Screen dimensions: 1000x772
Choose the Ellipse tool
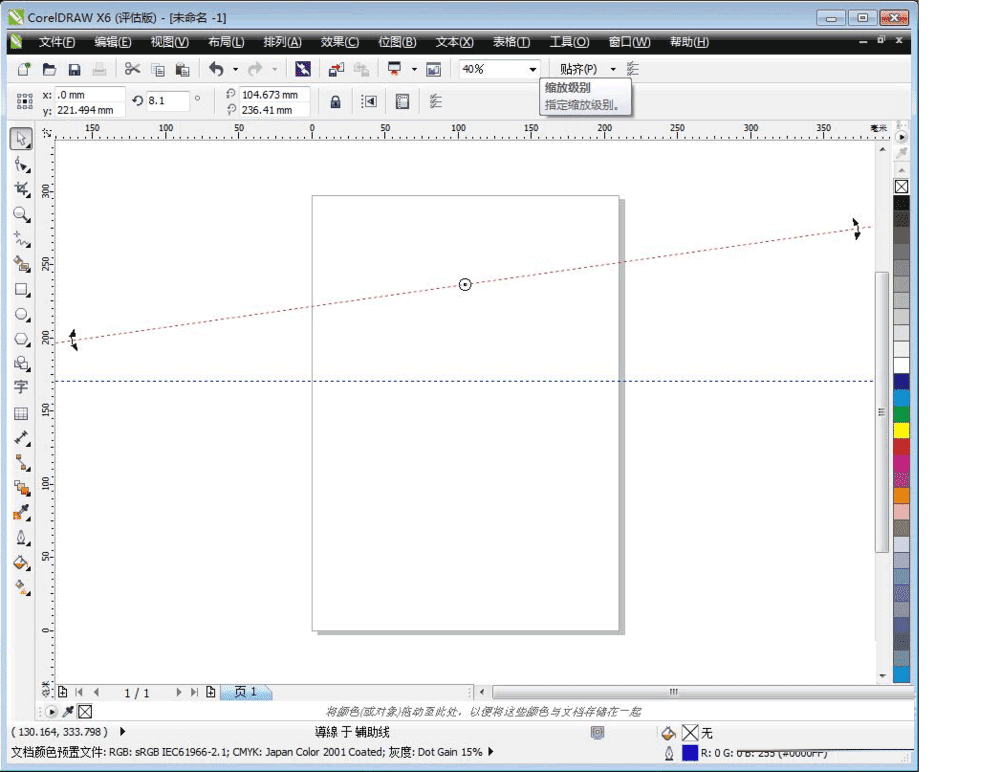[21, 314]
